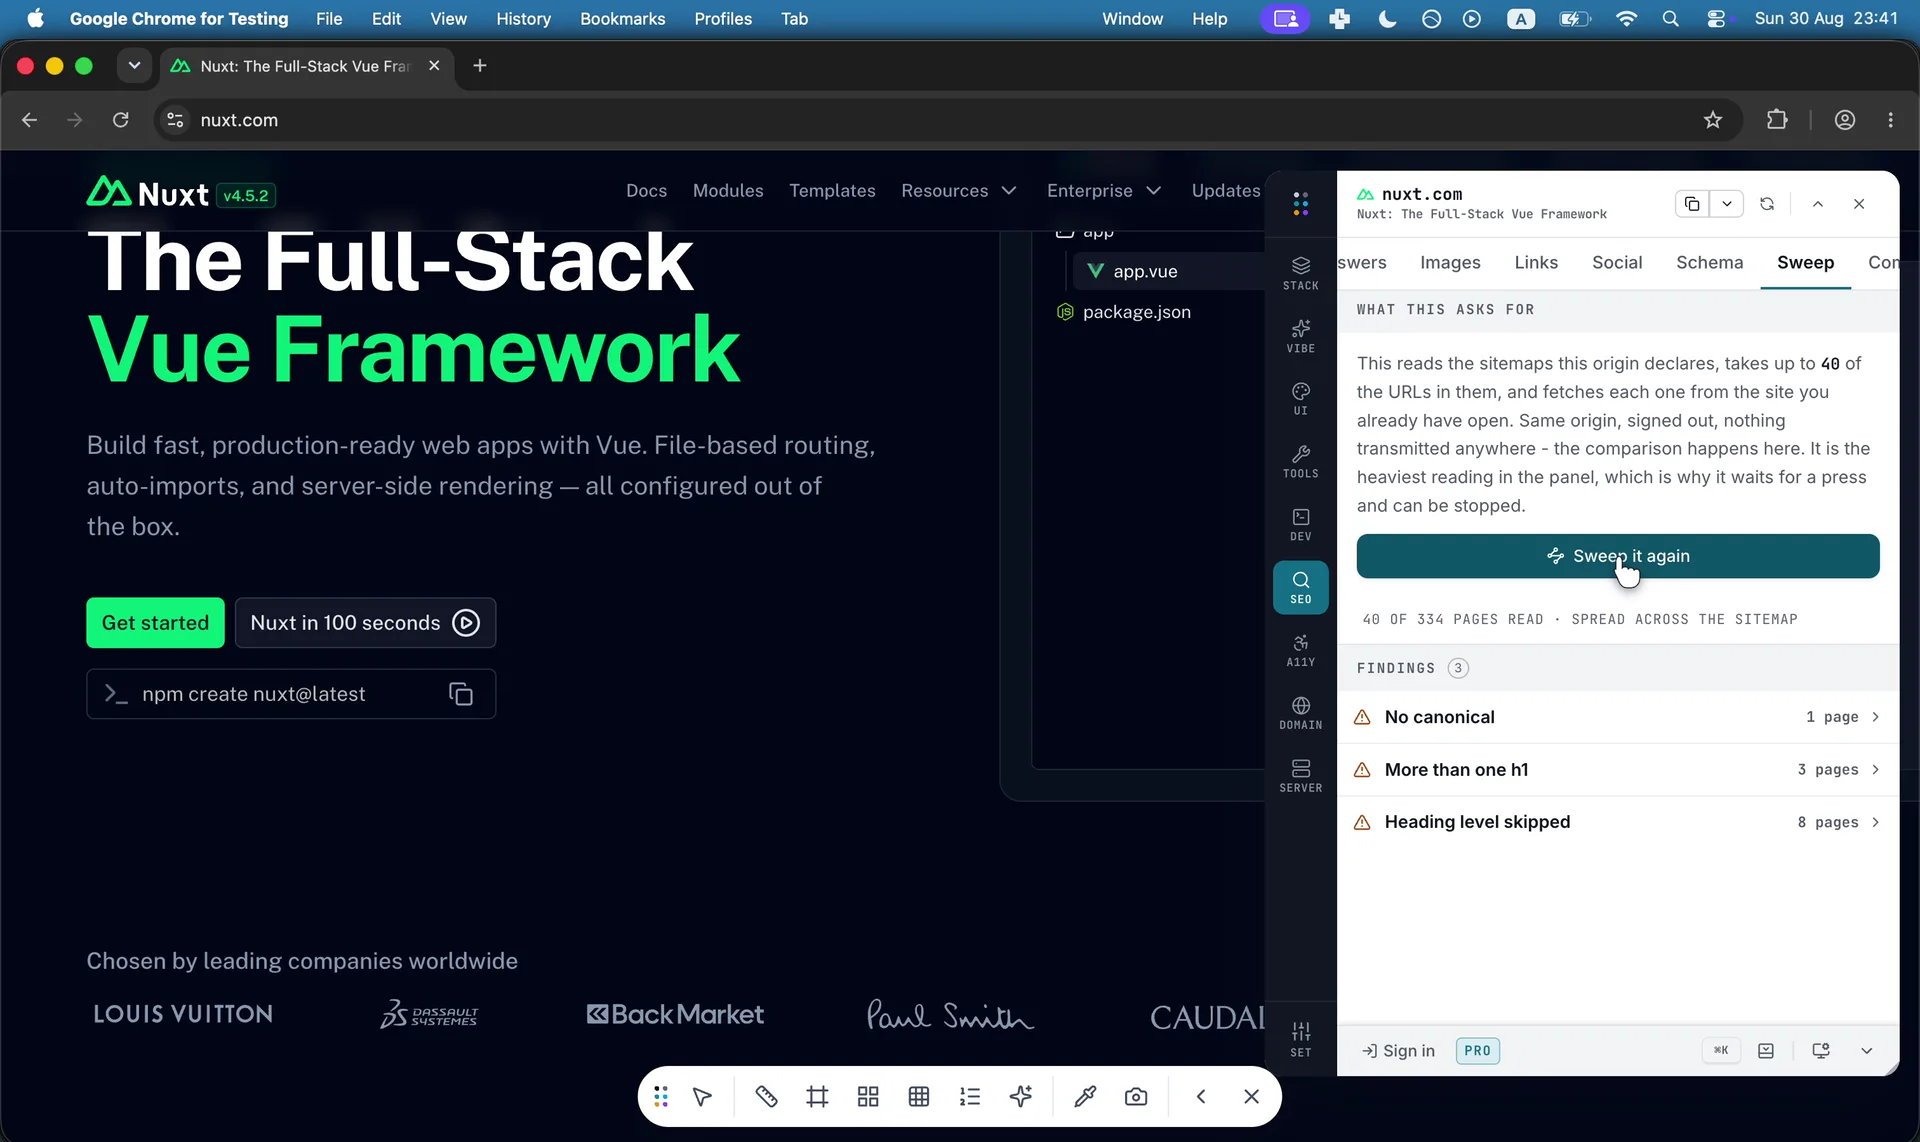1920x1142 pixels.
Task: Click the PRO badge in panel footer
Action: [1477, 1051]
